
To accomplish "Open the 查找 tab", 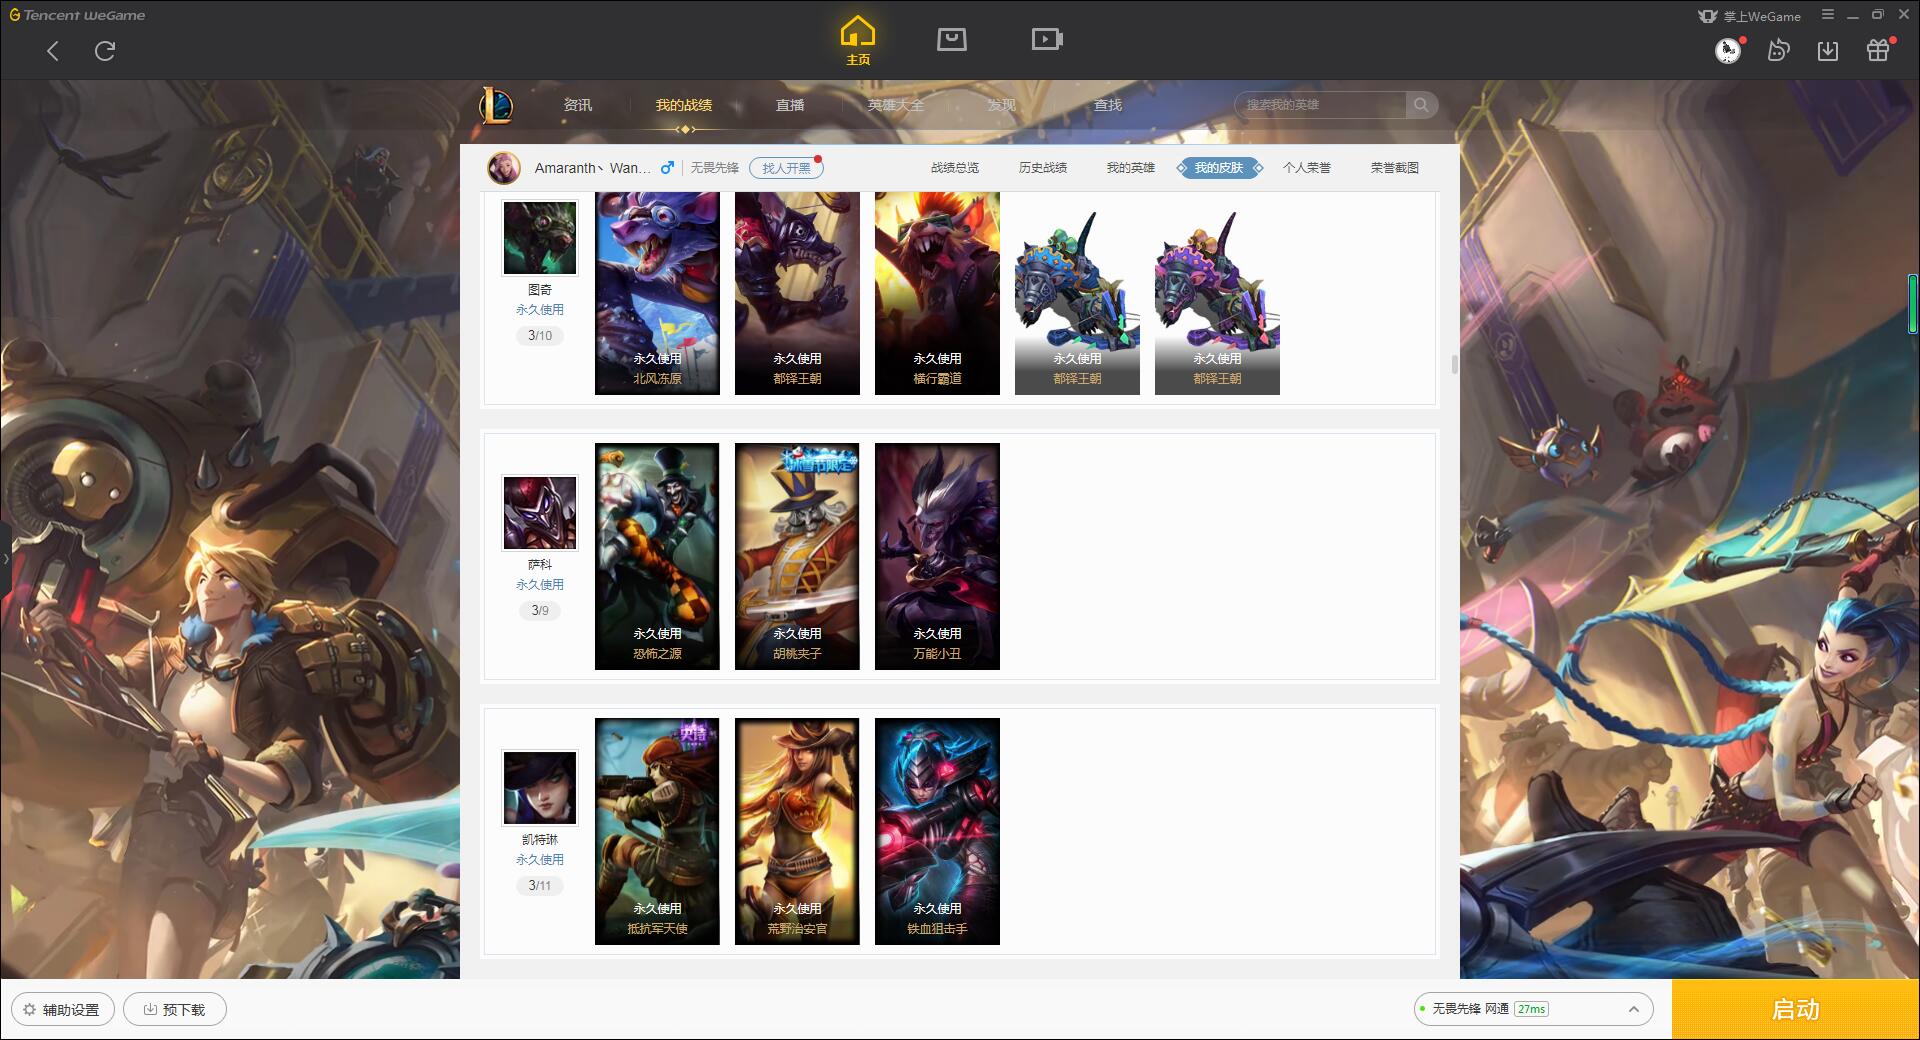I will coord(1108,105).
